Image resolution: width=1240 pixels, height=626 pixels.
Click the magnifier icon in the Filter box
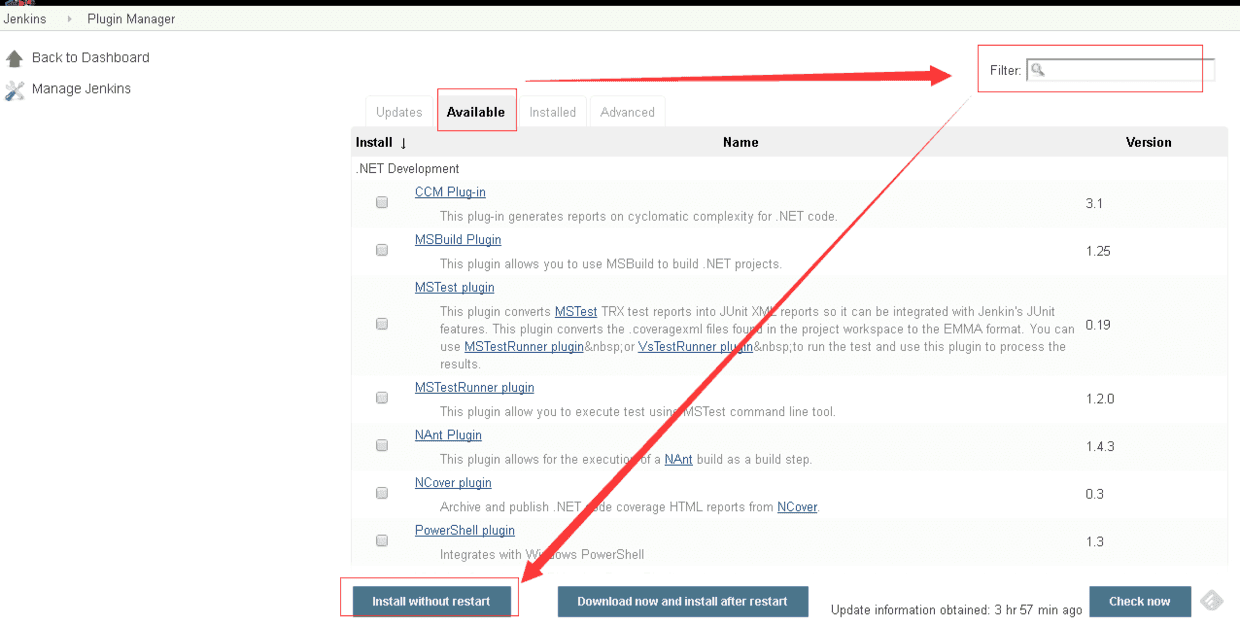point(1038,70)
